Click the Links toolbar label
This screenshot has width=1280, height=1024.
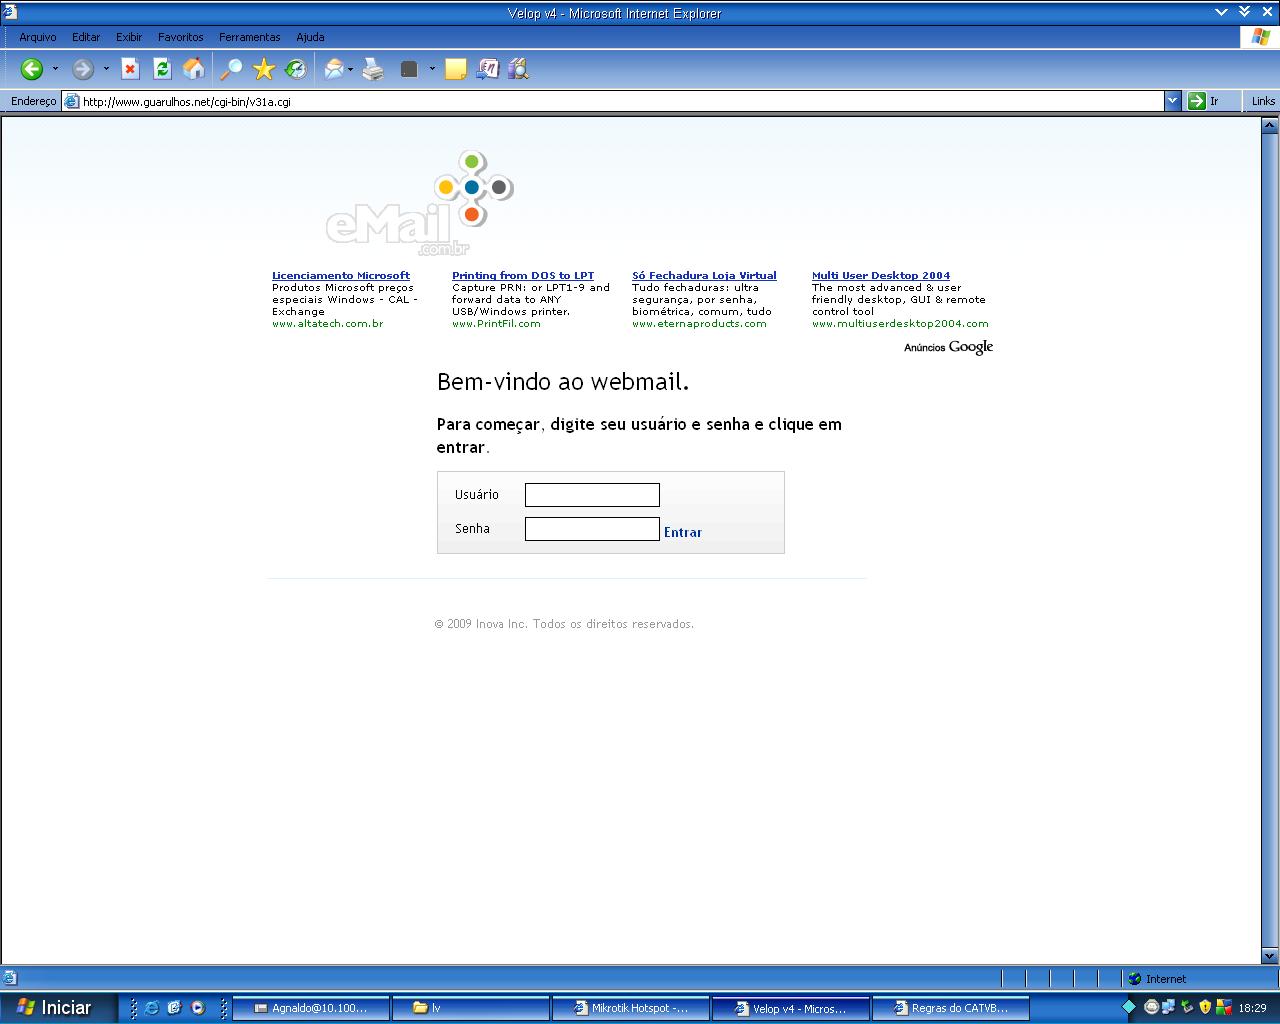[x=1263, y=101]
